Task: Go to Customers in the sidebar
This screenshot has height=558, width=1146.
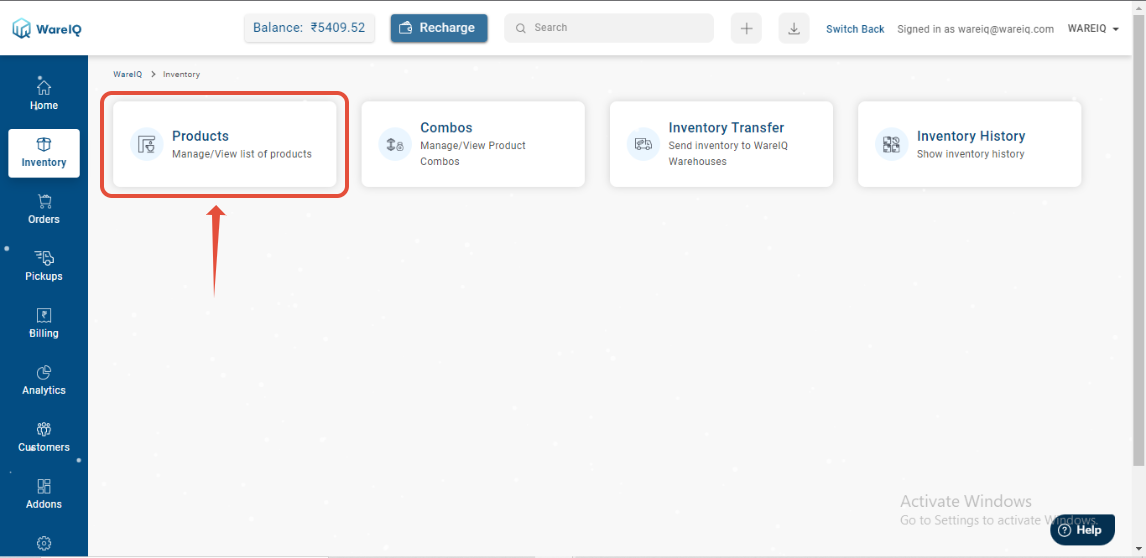Action: tap(44, 437)
